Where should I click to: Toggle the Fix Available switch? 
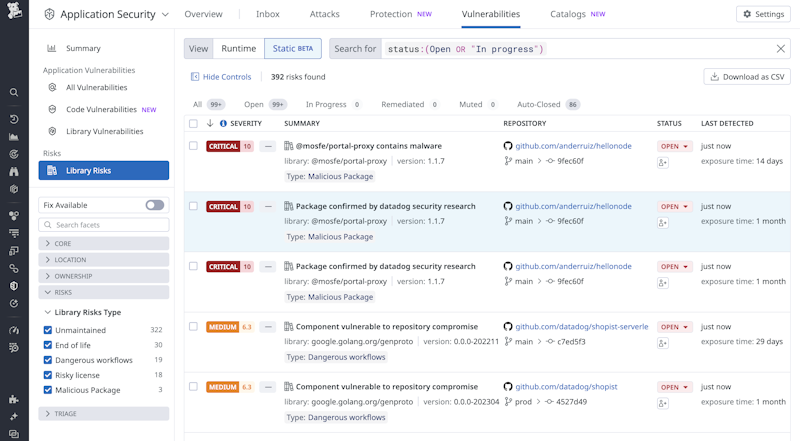pos(155,205)
